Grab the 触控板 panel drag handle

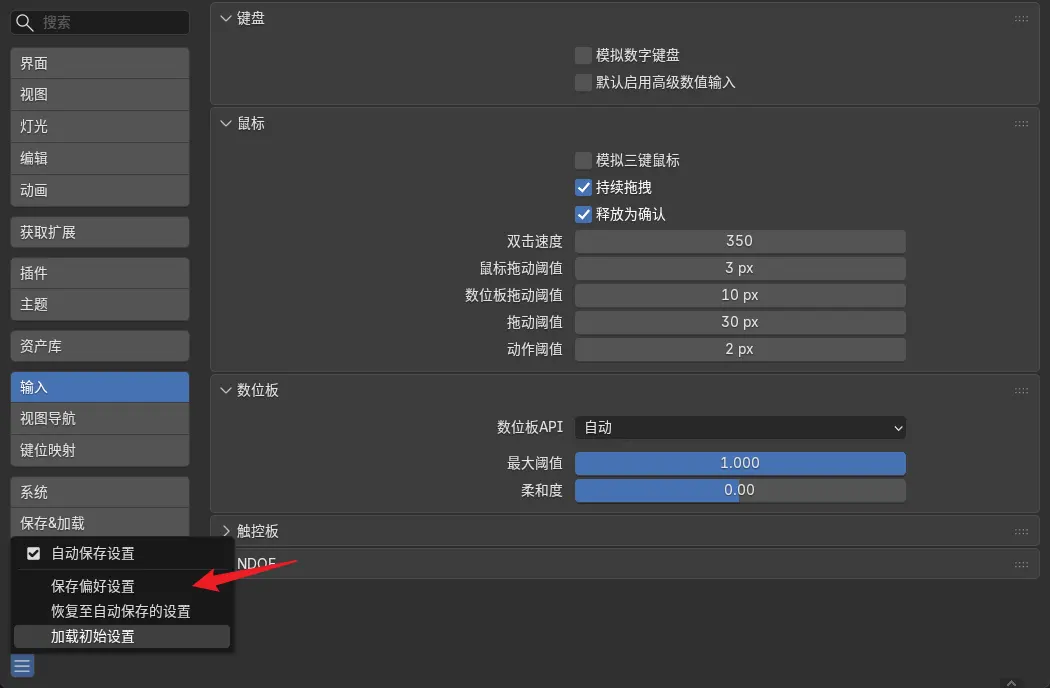point(1021,531)
